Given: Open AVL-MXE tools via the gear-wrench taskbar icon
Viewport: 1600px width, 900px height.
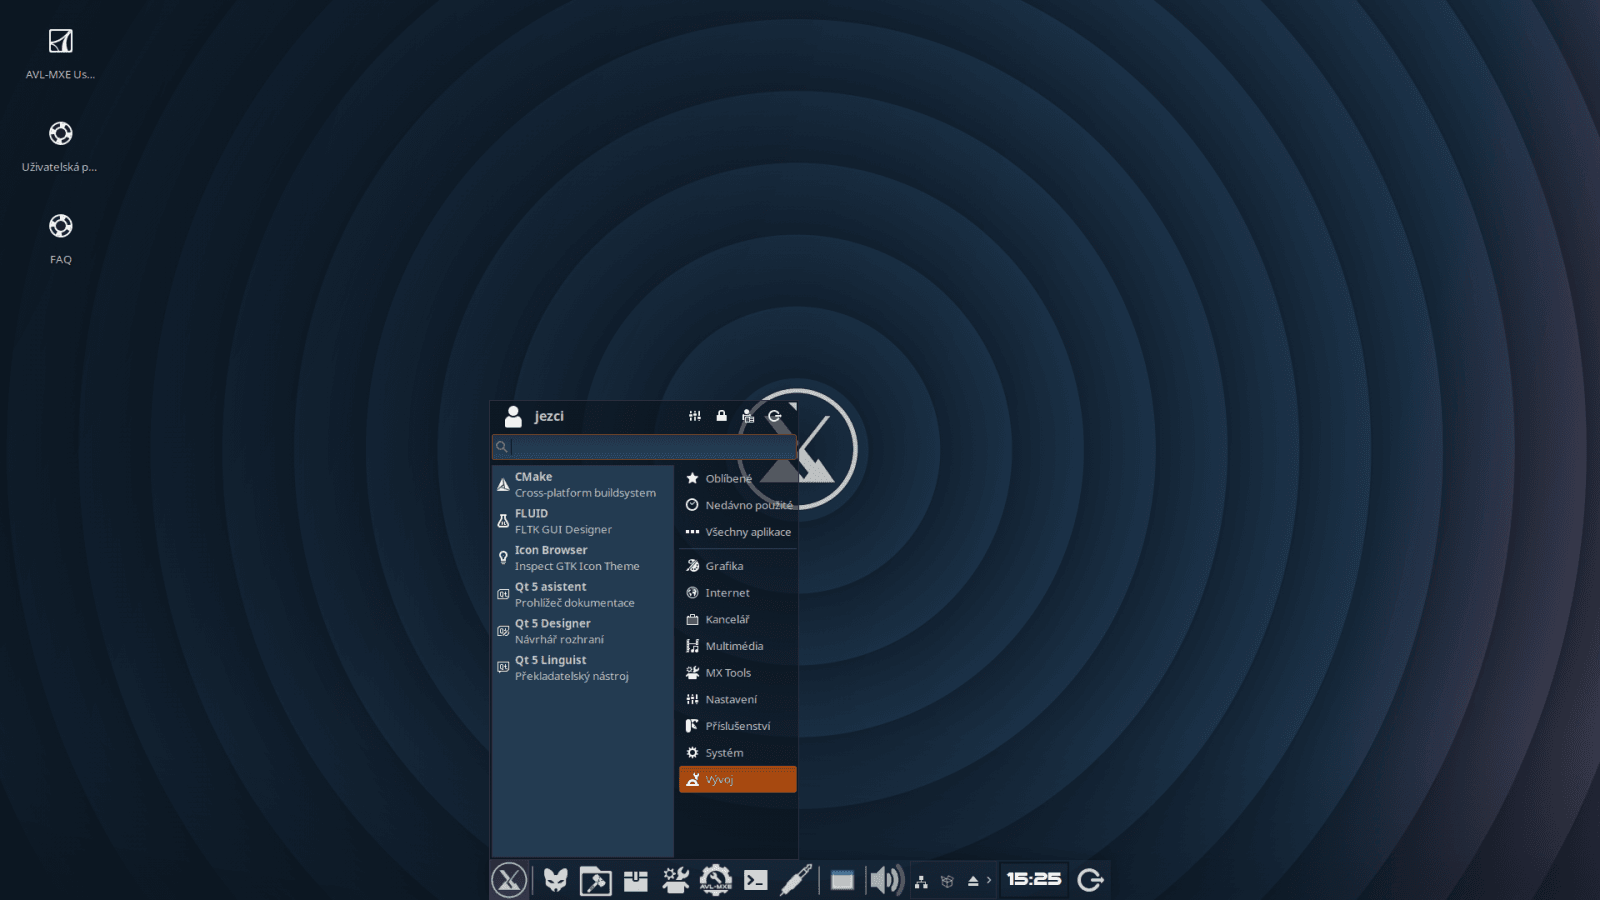Looking at the screenshot, I should pyautogui.click(x=716, y=880).
